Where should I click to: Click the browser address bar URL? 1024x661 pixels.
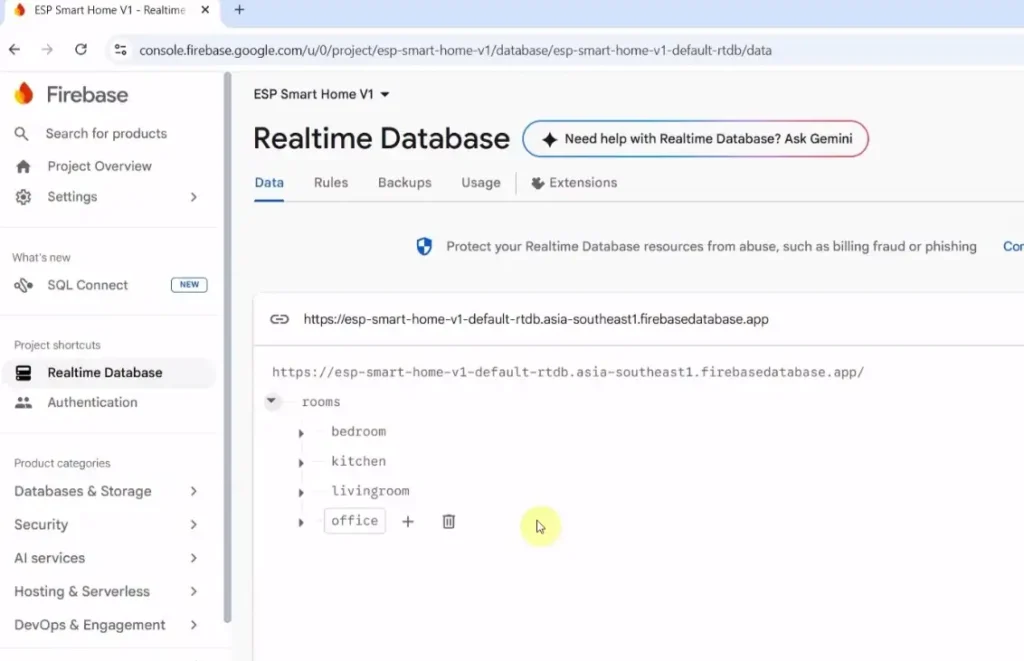click(455, 50)
